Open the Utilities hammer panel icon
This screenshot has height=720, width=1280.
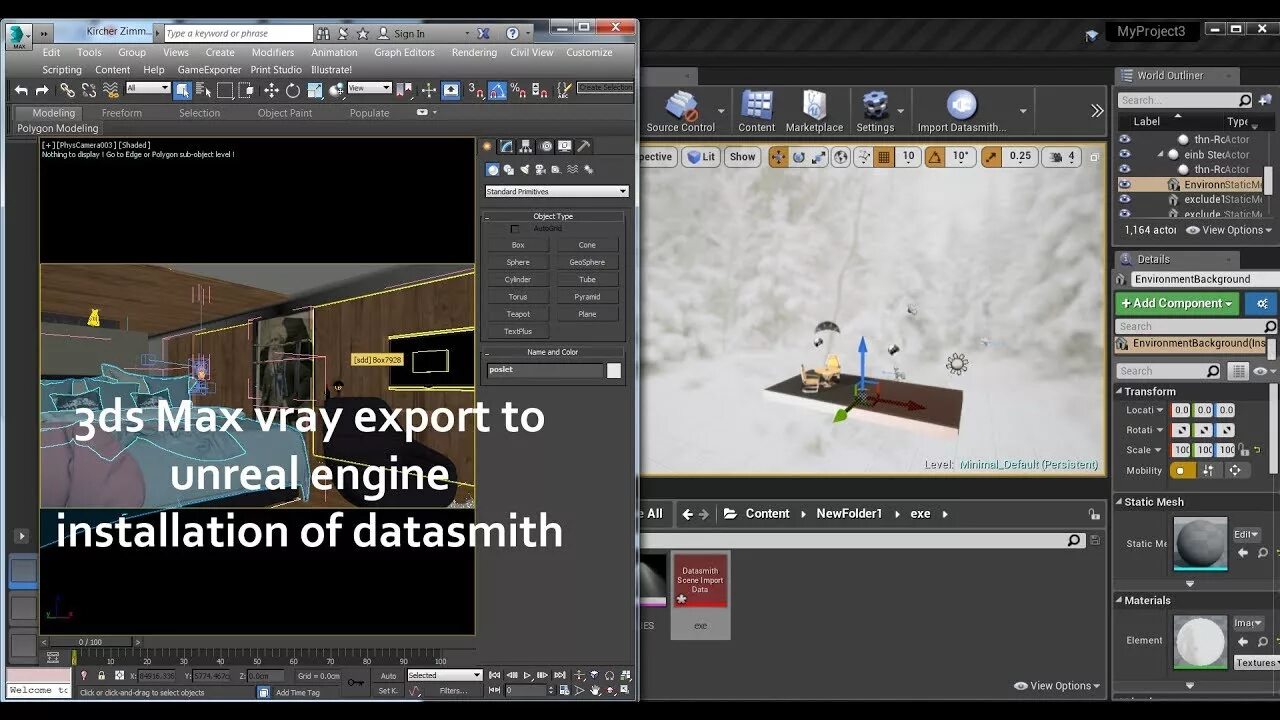tap(584, 146)
